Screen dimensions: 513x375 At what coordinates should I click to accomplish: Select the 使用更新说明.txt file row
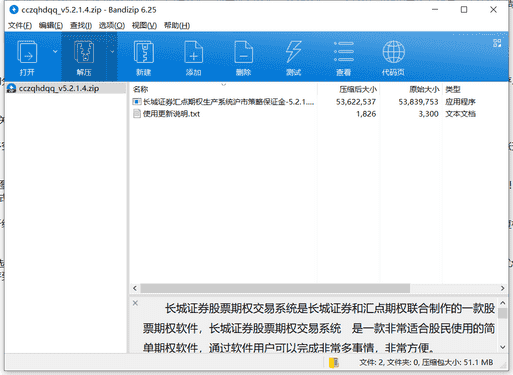(x=304, y=114)
